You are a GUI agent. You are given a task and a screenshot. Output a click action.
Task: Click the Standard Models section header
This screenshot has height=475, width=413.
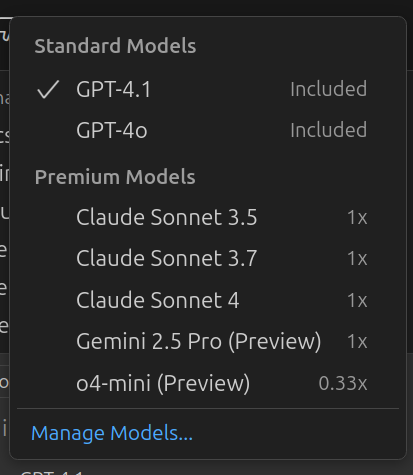115,46
